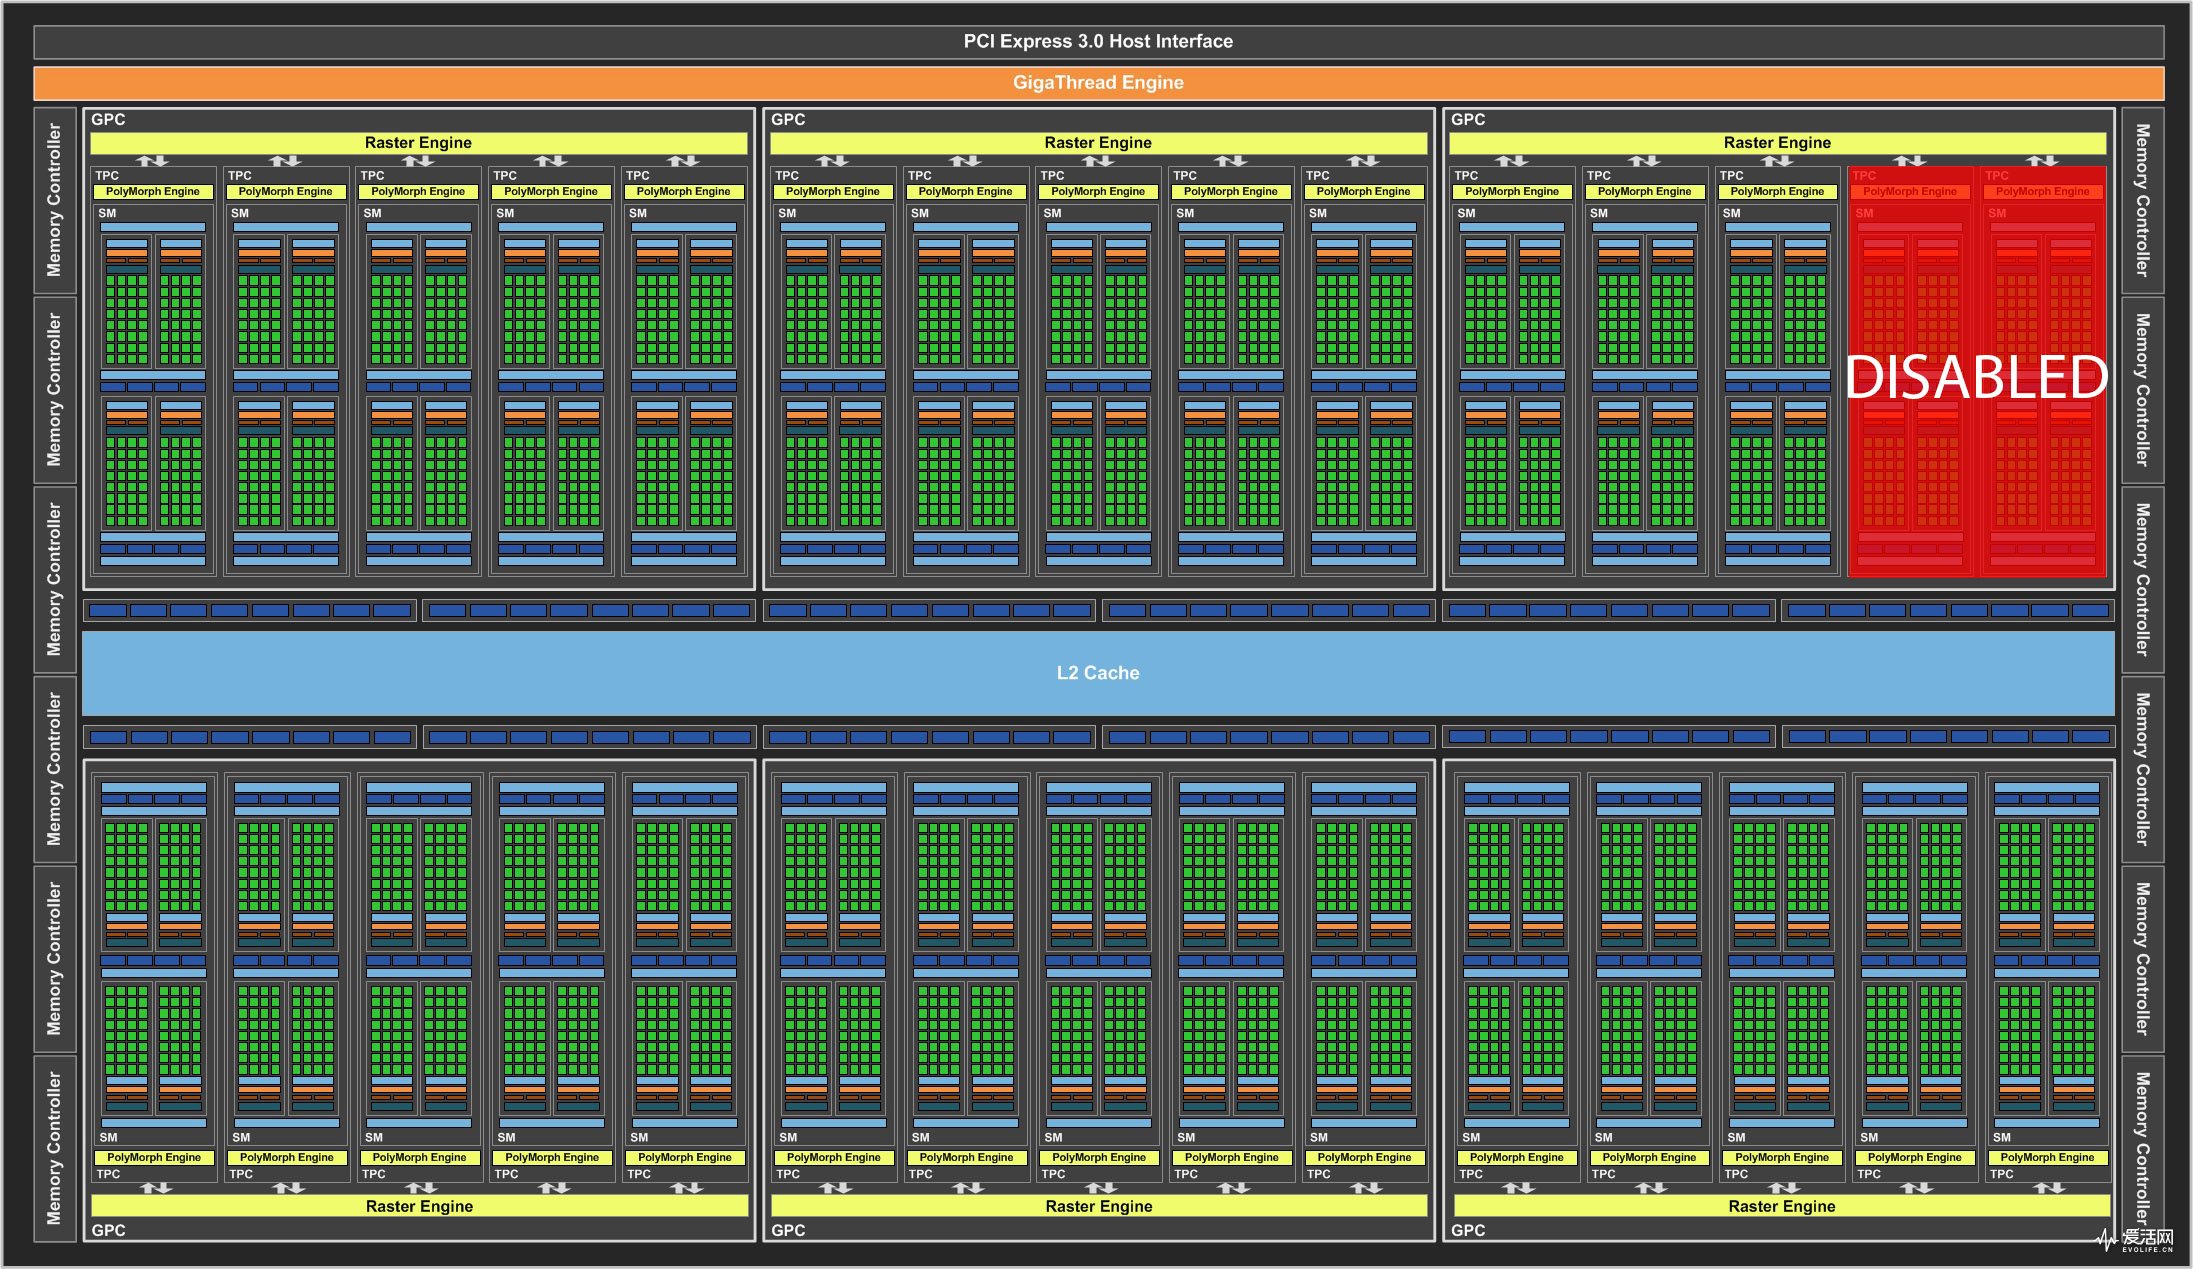The image size is (2193, 1269).
Task: Click the rightmost red disabled PolyMorph Engine
Action: [2042, 191]
